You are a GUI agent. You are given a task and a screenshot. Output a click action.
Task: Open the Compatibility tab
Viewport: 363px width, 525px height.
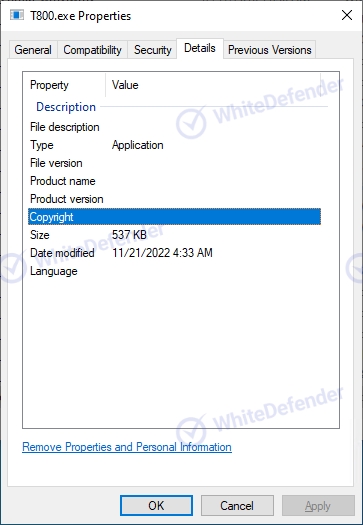tap(92, 50)
